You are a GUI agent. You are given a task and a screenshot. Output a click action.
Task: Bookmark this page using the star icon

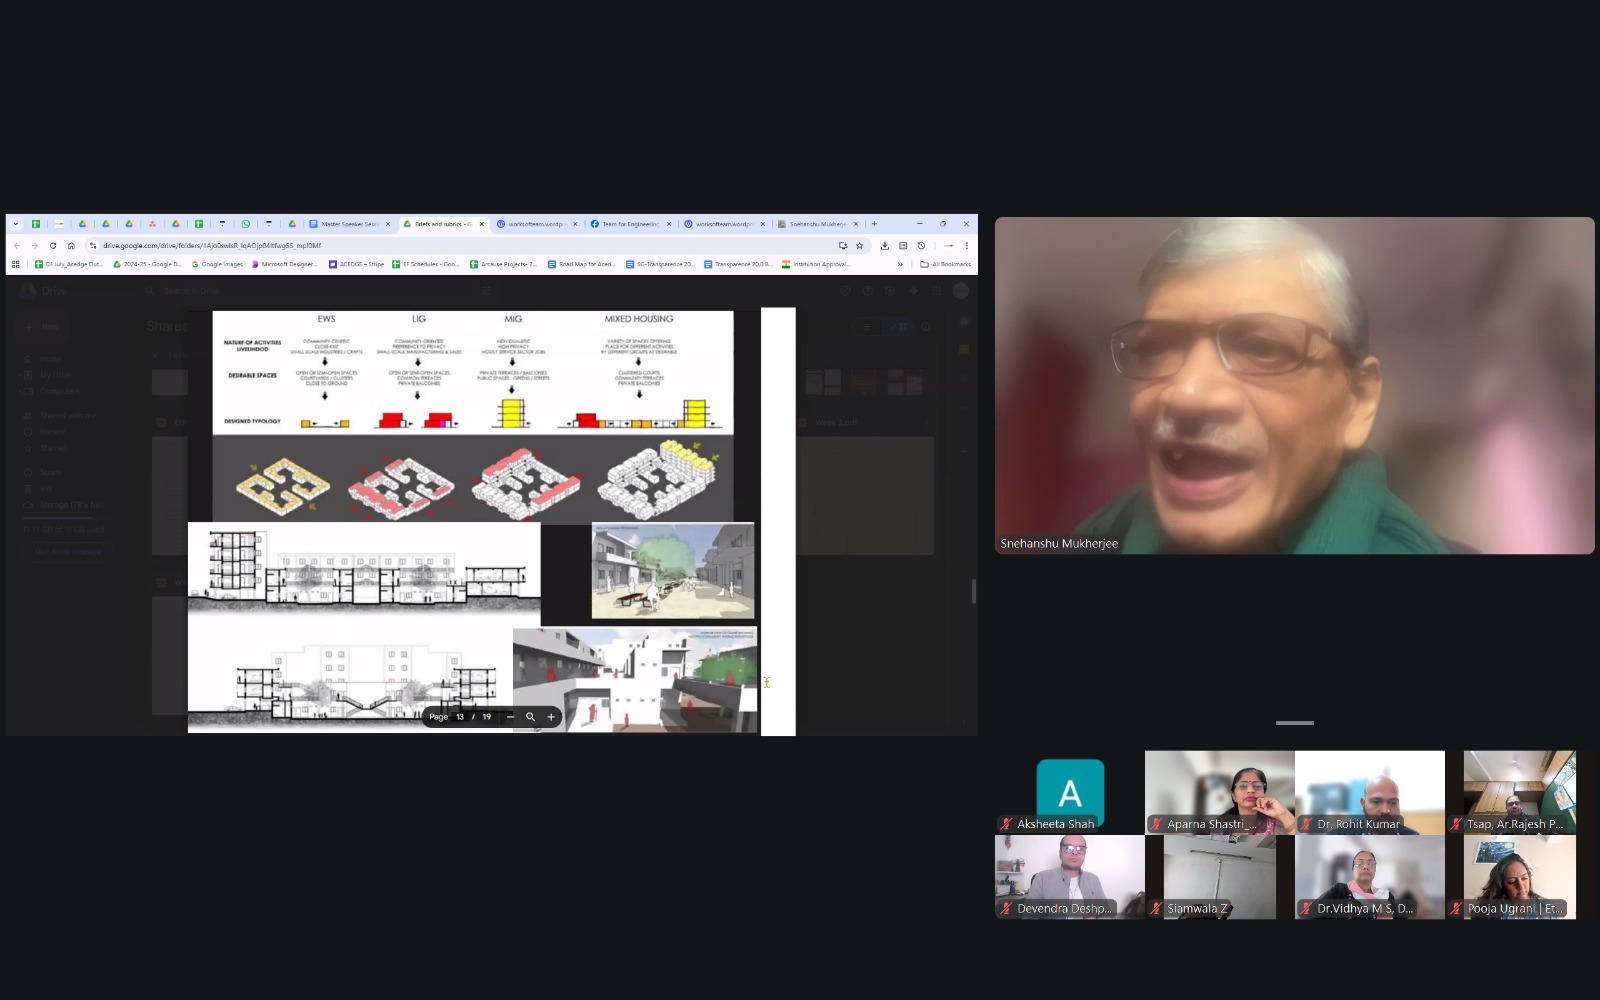859,246
